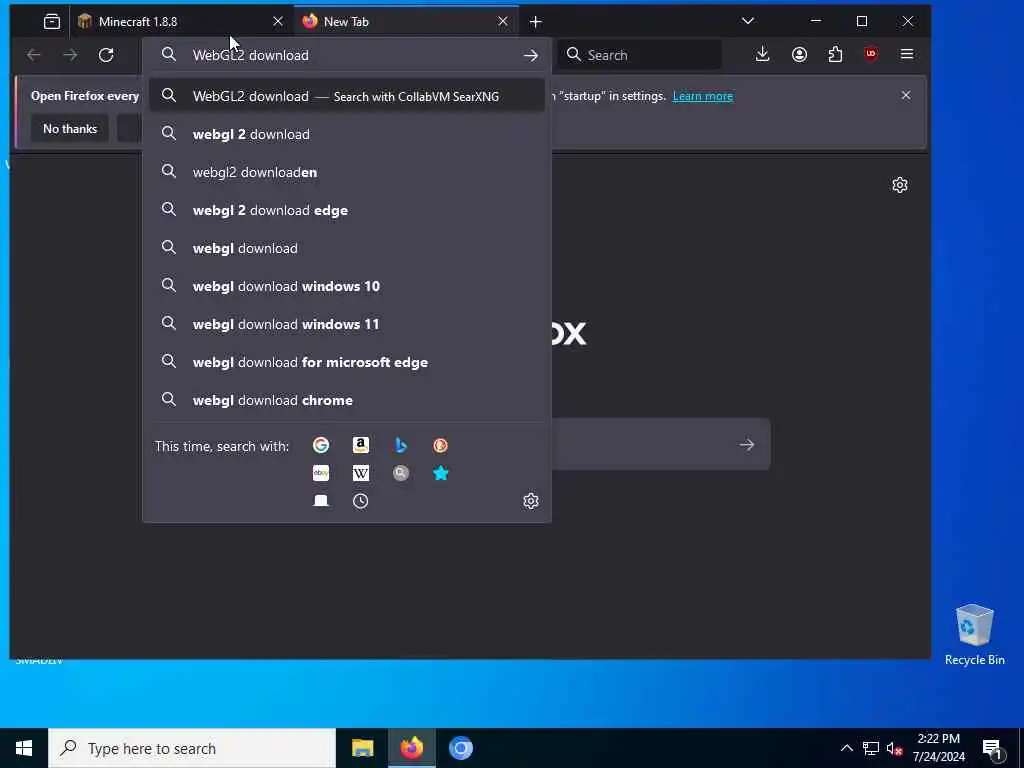This screenshot has width=1024, height=768.
Task: Select 'Search with CollabVM SearXNG' suggestion
Action: point(347,96)
